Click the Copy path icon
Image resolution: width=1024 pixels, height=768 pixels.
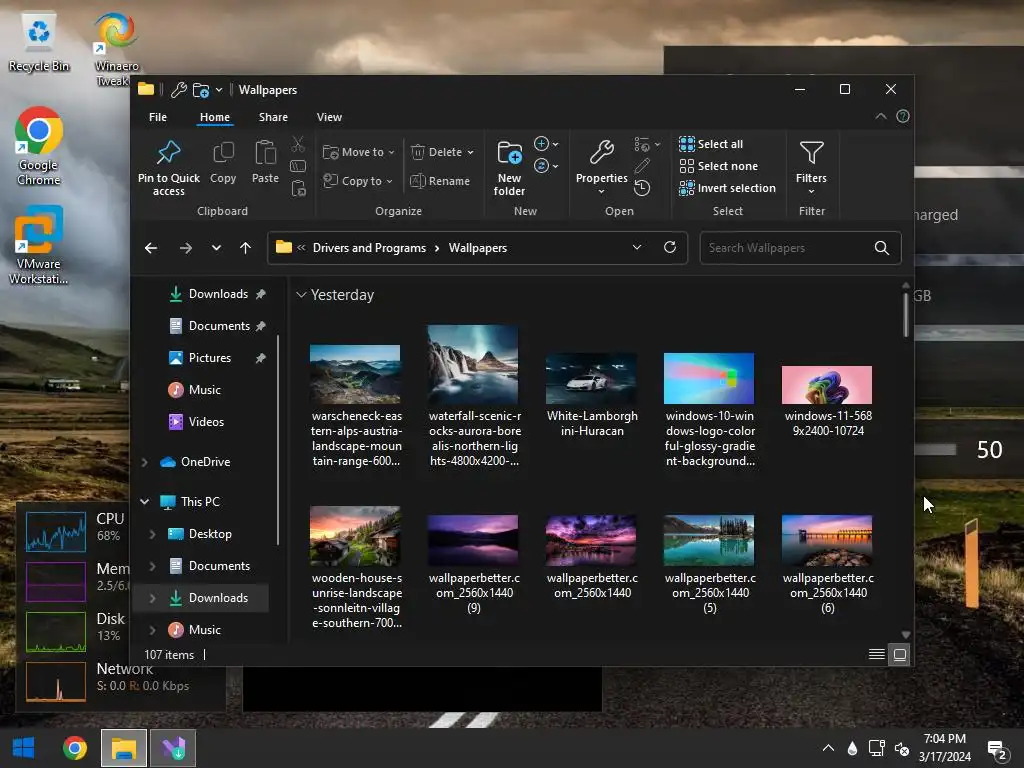point(298,166)
